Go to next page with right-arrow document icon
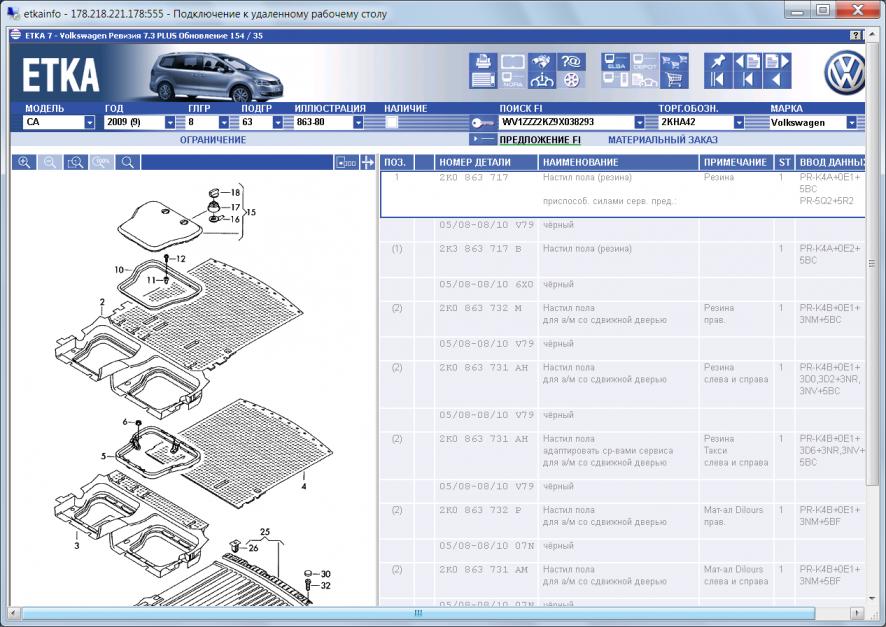886x627 pixels. click(x=776, y=62)
